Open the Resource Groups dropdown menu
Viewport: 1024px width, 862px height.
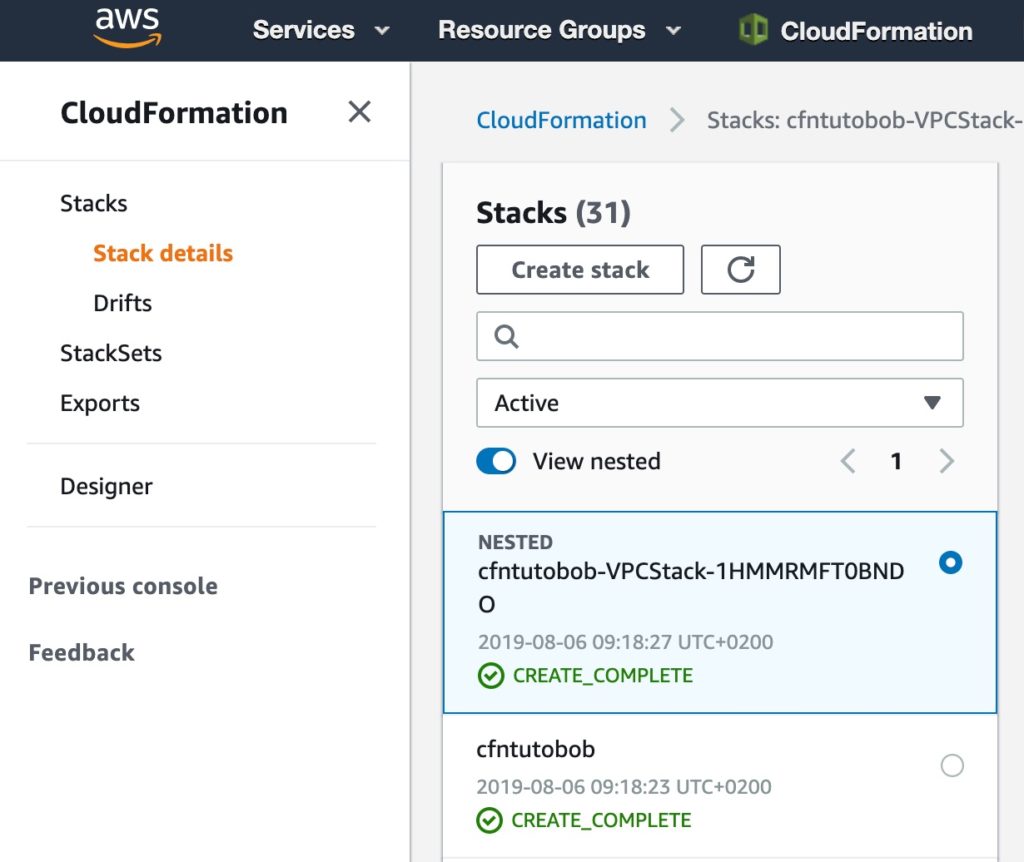click(560, 30)
